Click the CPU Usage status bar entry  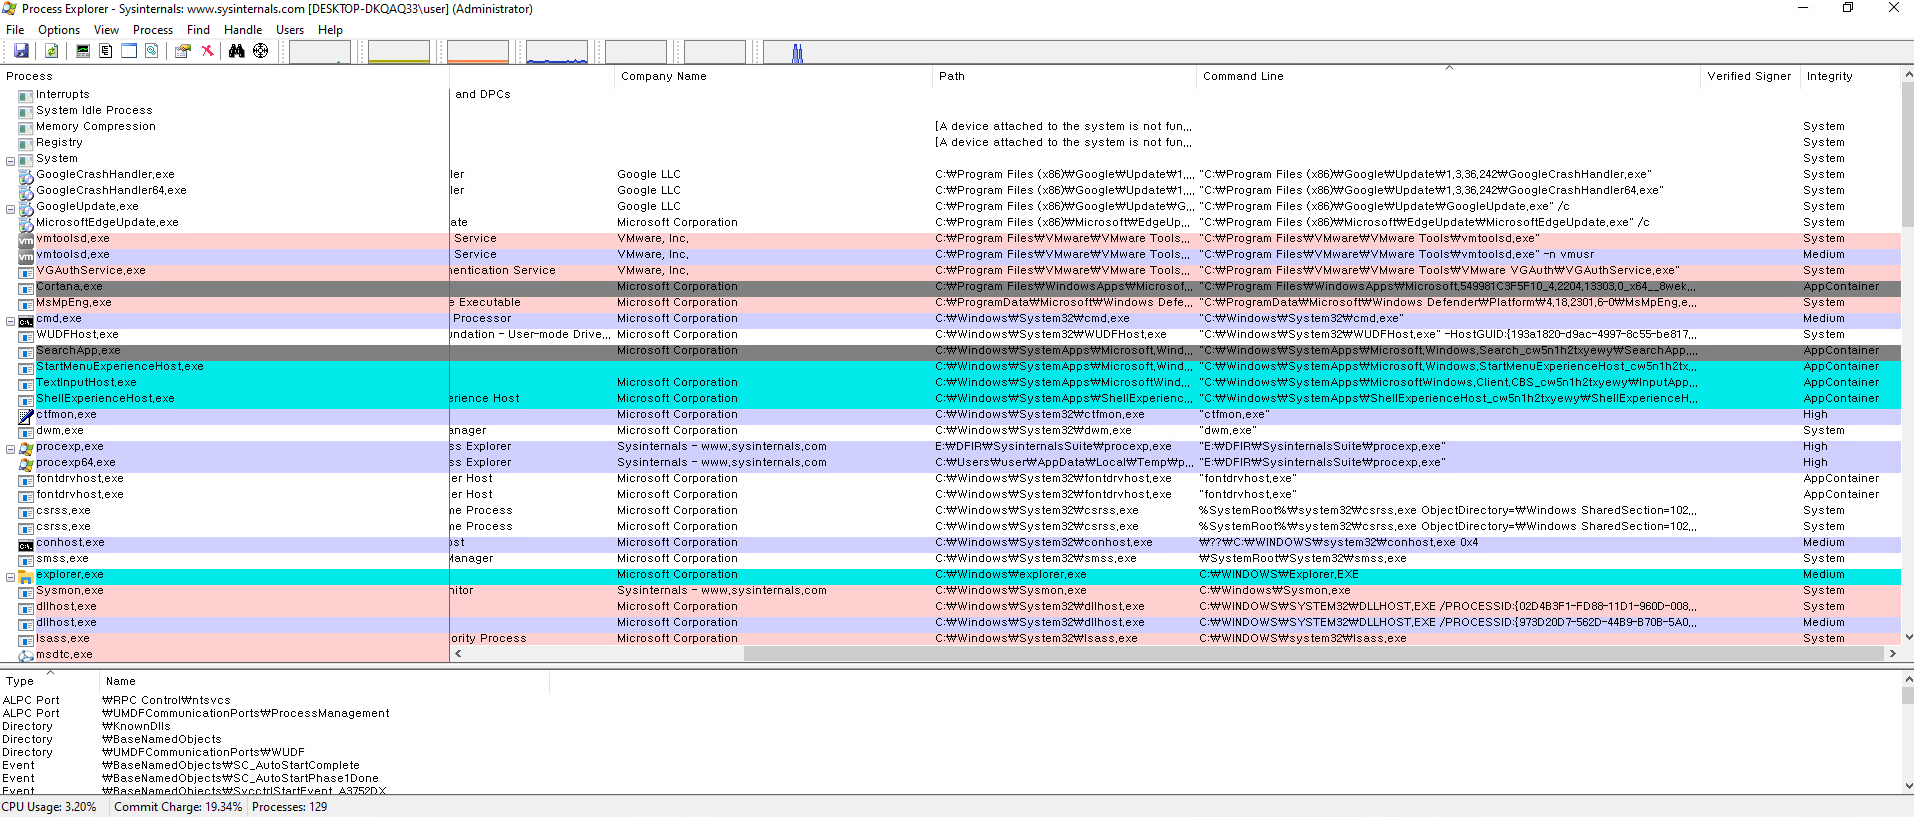(49, 807)
